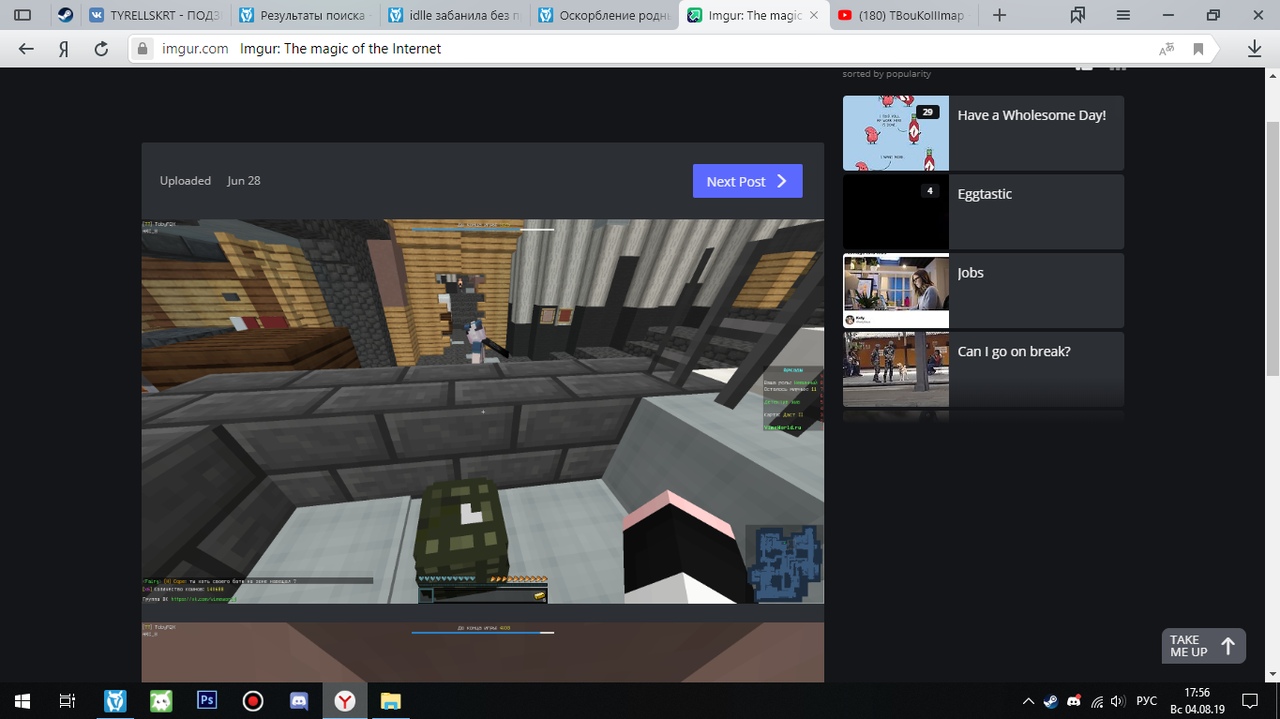Viewport: 1280px width, 719px height.
Task: Translate the page using the translate icon
Action: point(1167,49)
